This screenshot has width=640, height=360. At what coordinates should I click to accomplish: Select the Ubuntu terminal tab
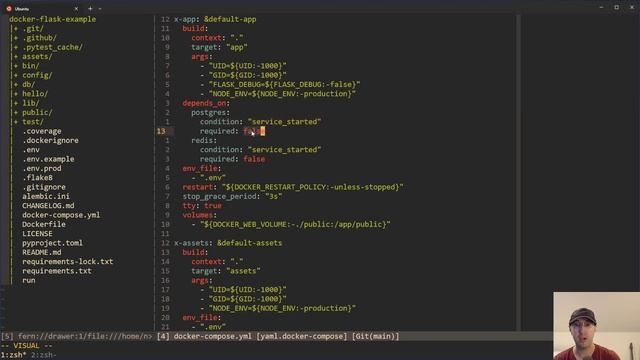tap(41, 9)
